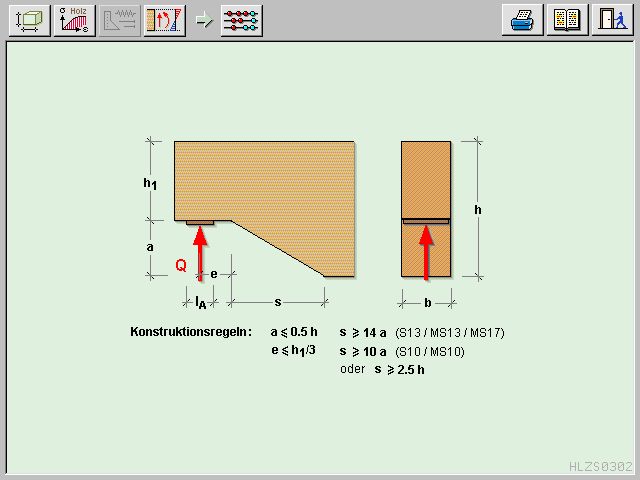Click the s dimension under the taper
This screenshot has height=480, width=640.
[x=277, y=301]
